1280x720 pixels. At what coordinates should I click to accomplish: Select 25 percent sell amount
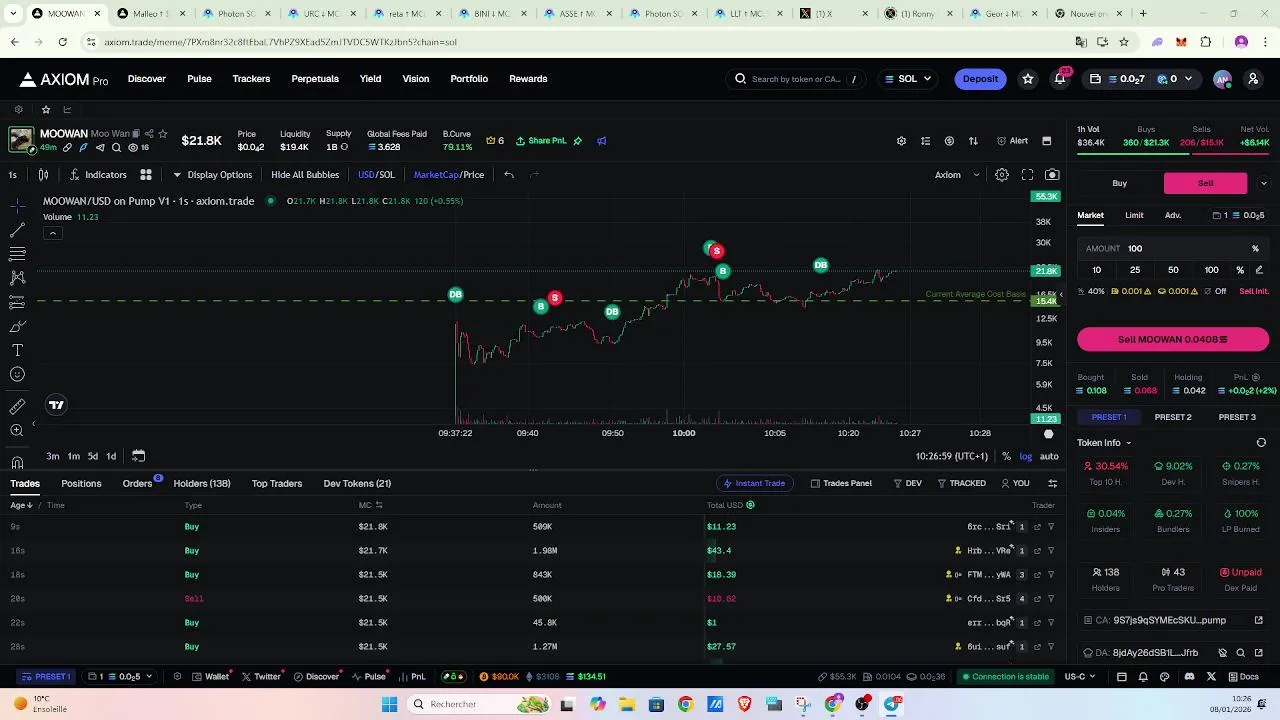(x=1135, y=270)
